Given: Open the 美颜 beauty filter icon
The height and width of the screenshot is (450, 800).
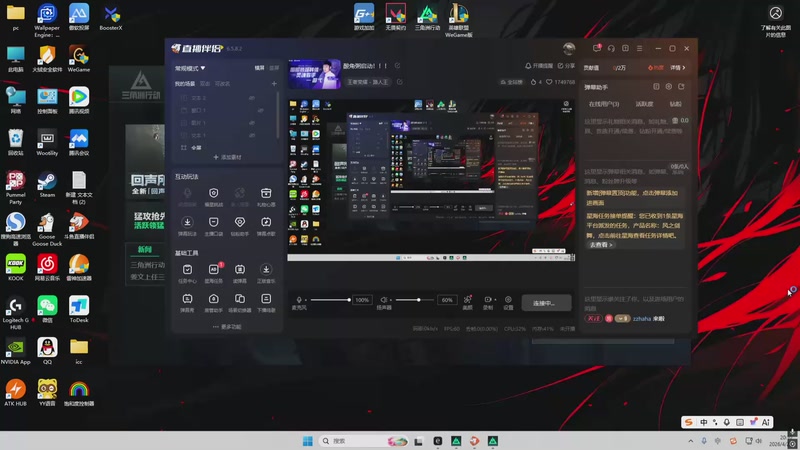Looking at the screenshot, I should pos(467,302).
